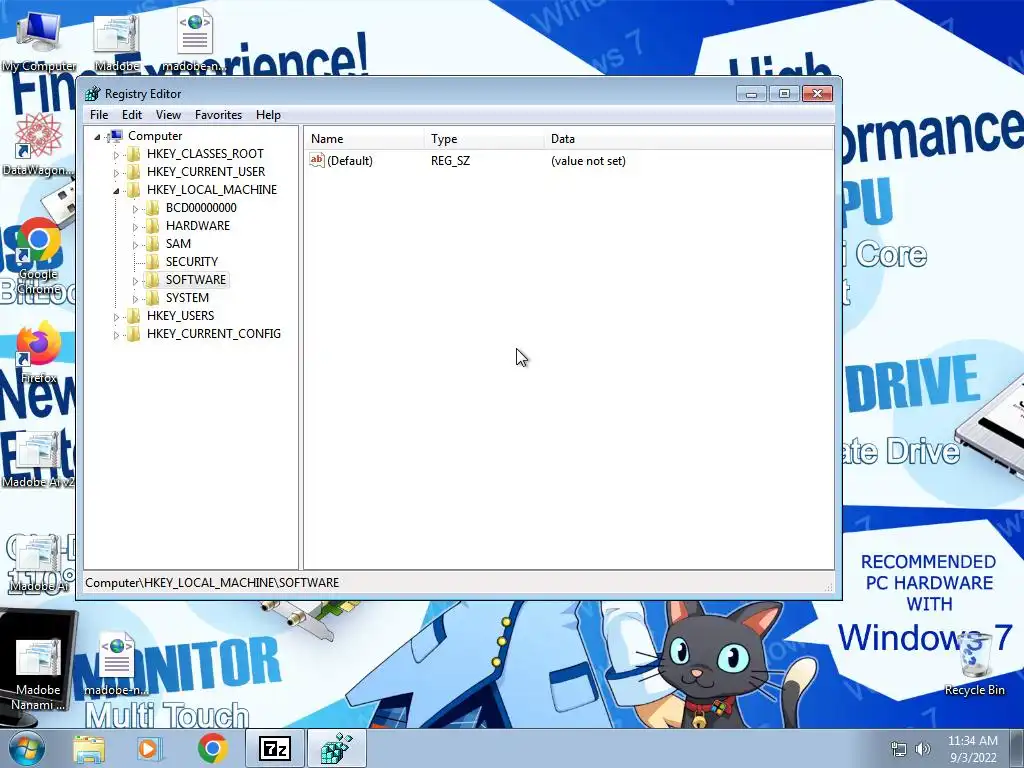The image size is (1024, 768).
Task: Switch to 7-Zip taskbar button
Action: pyautogui.click(x=274, y=748)
